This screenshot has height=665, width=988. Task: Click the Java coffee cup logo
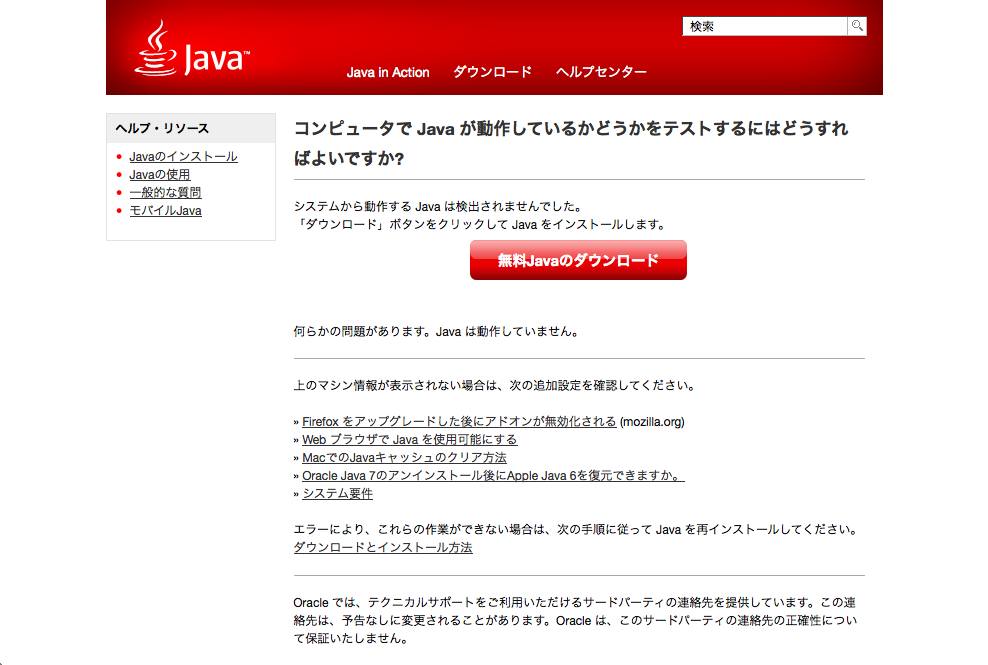pos(191,52)
